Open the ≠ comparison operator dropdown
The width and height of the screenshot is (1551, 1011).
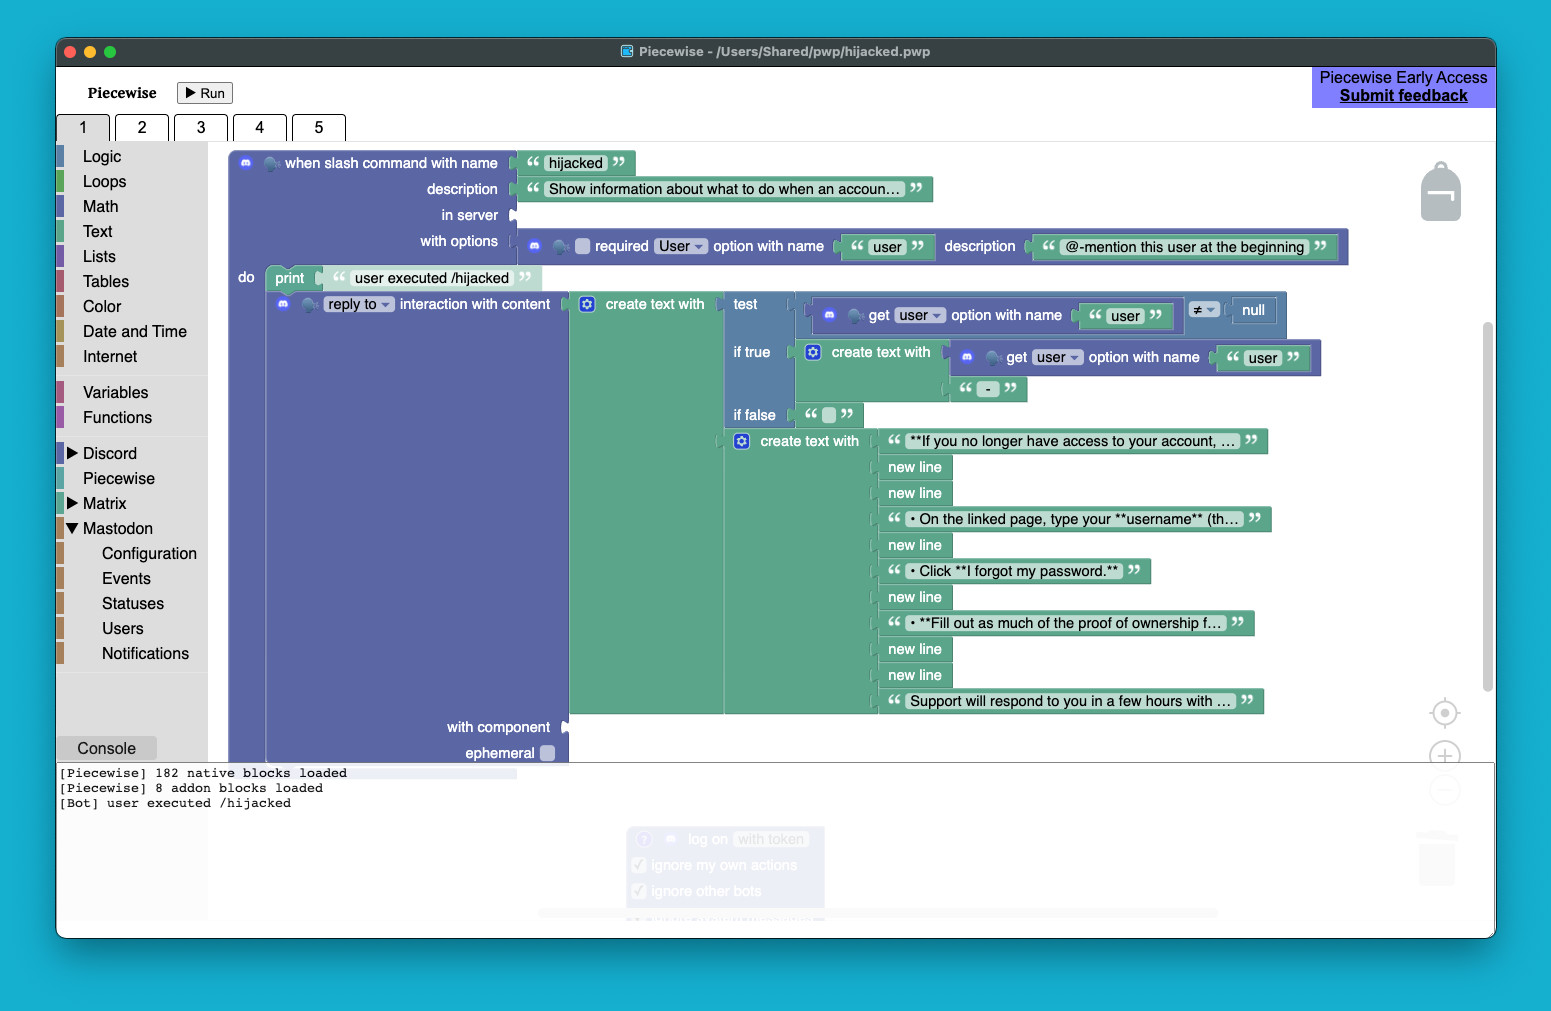(x=1206, y=310)
